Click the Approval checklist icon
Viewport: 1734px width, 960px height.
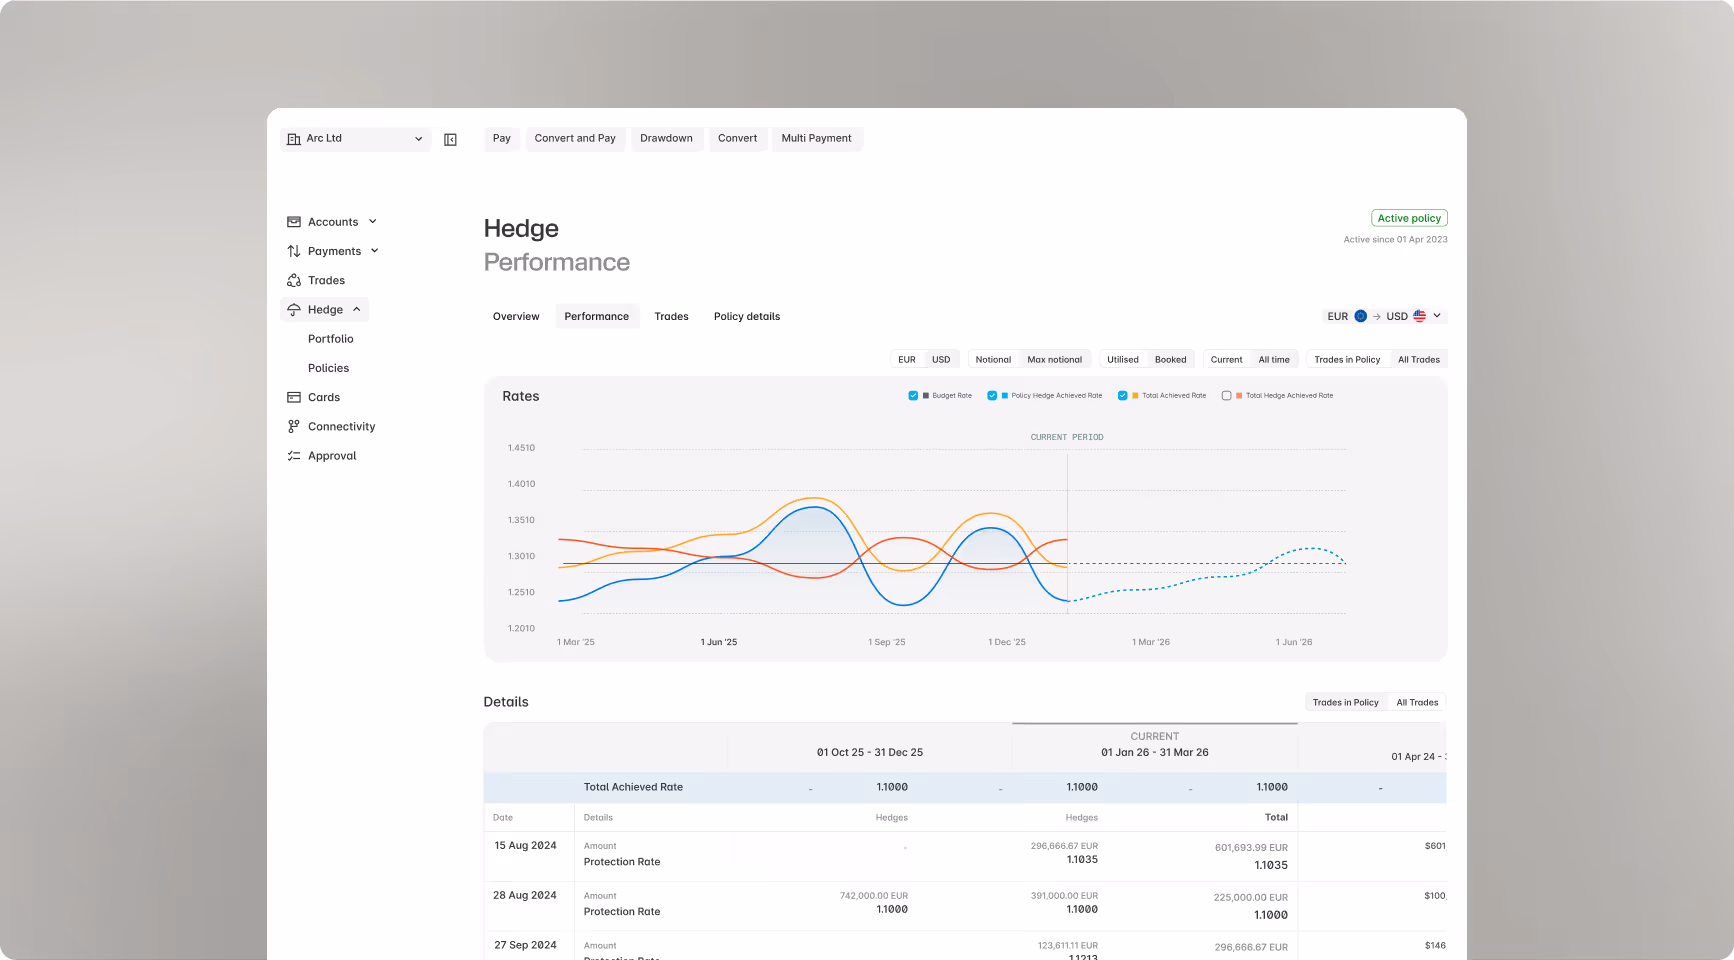pyautogui.click(x=294, y=456)
